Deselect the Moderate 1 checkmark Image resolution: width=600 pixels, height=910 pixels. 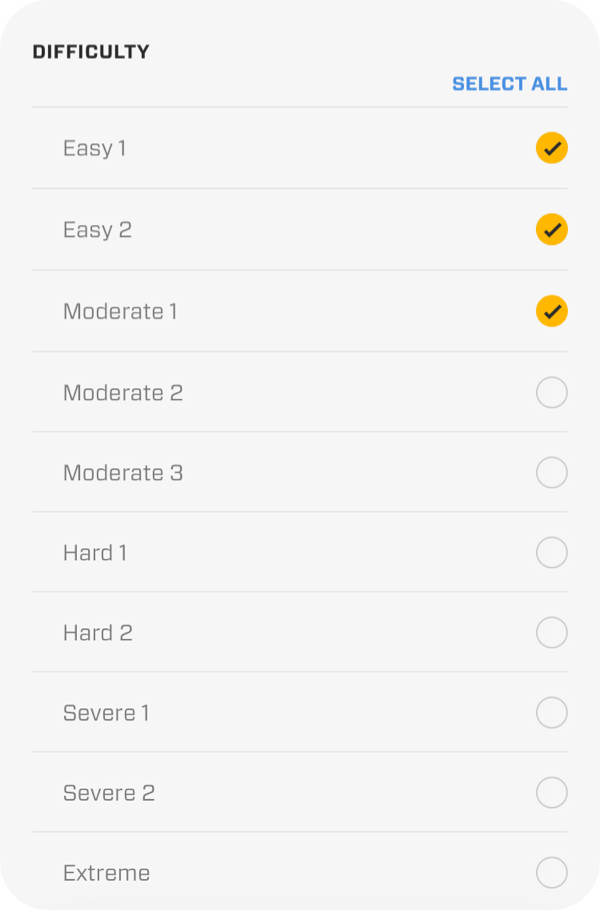(551, 311)
